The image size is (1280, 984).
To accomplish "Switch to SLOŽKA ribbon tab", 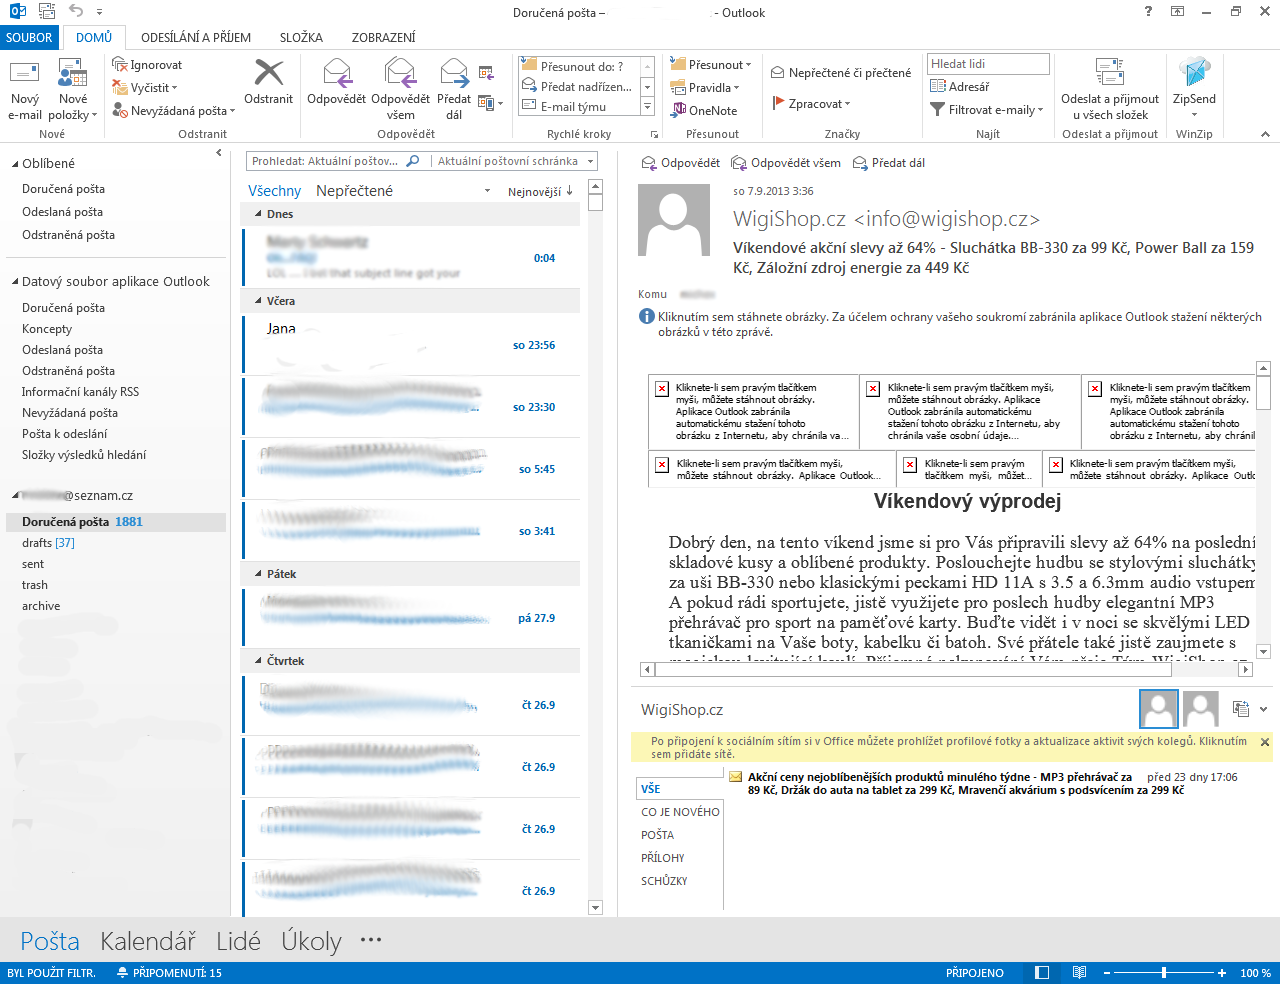I will tap(301, 38).
